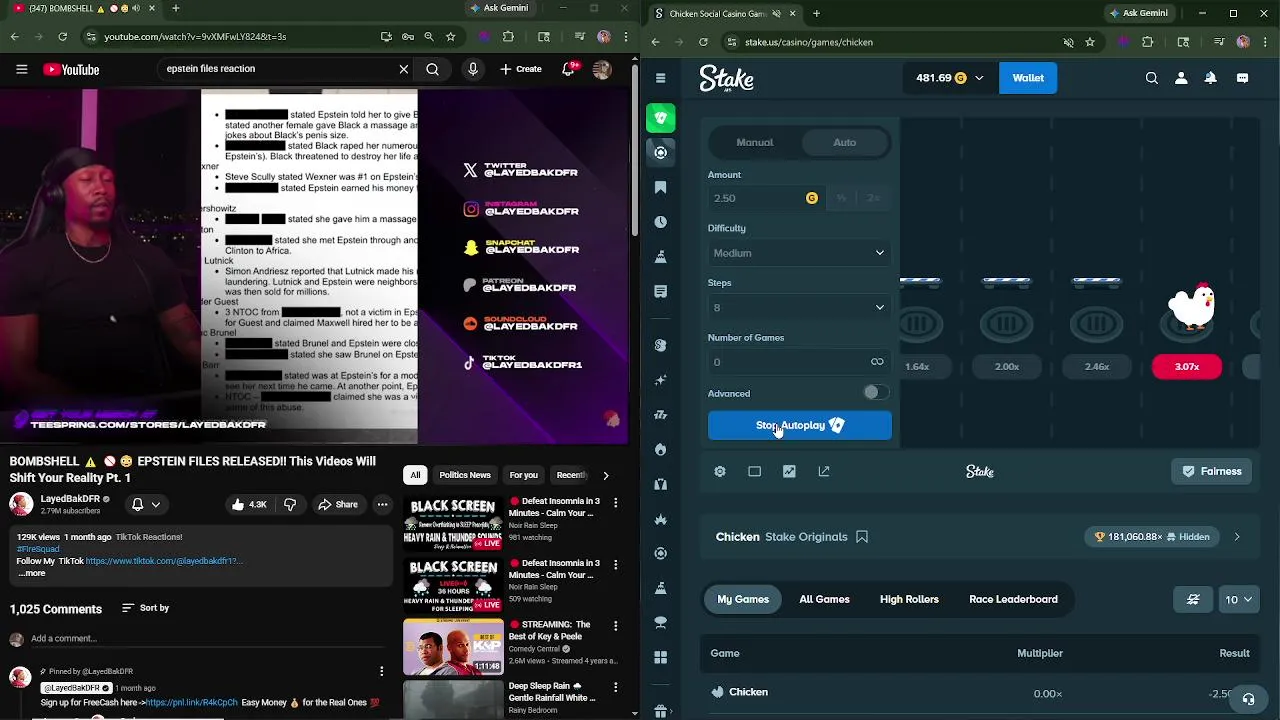Open Steps dropdown showing 8
1280x720 pixels.
tap(799, 307)
